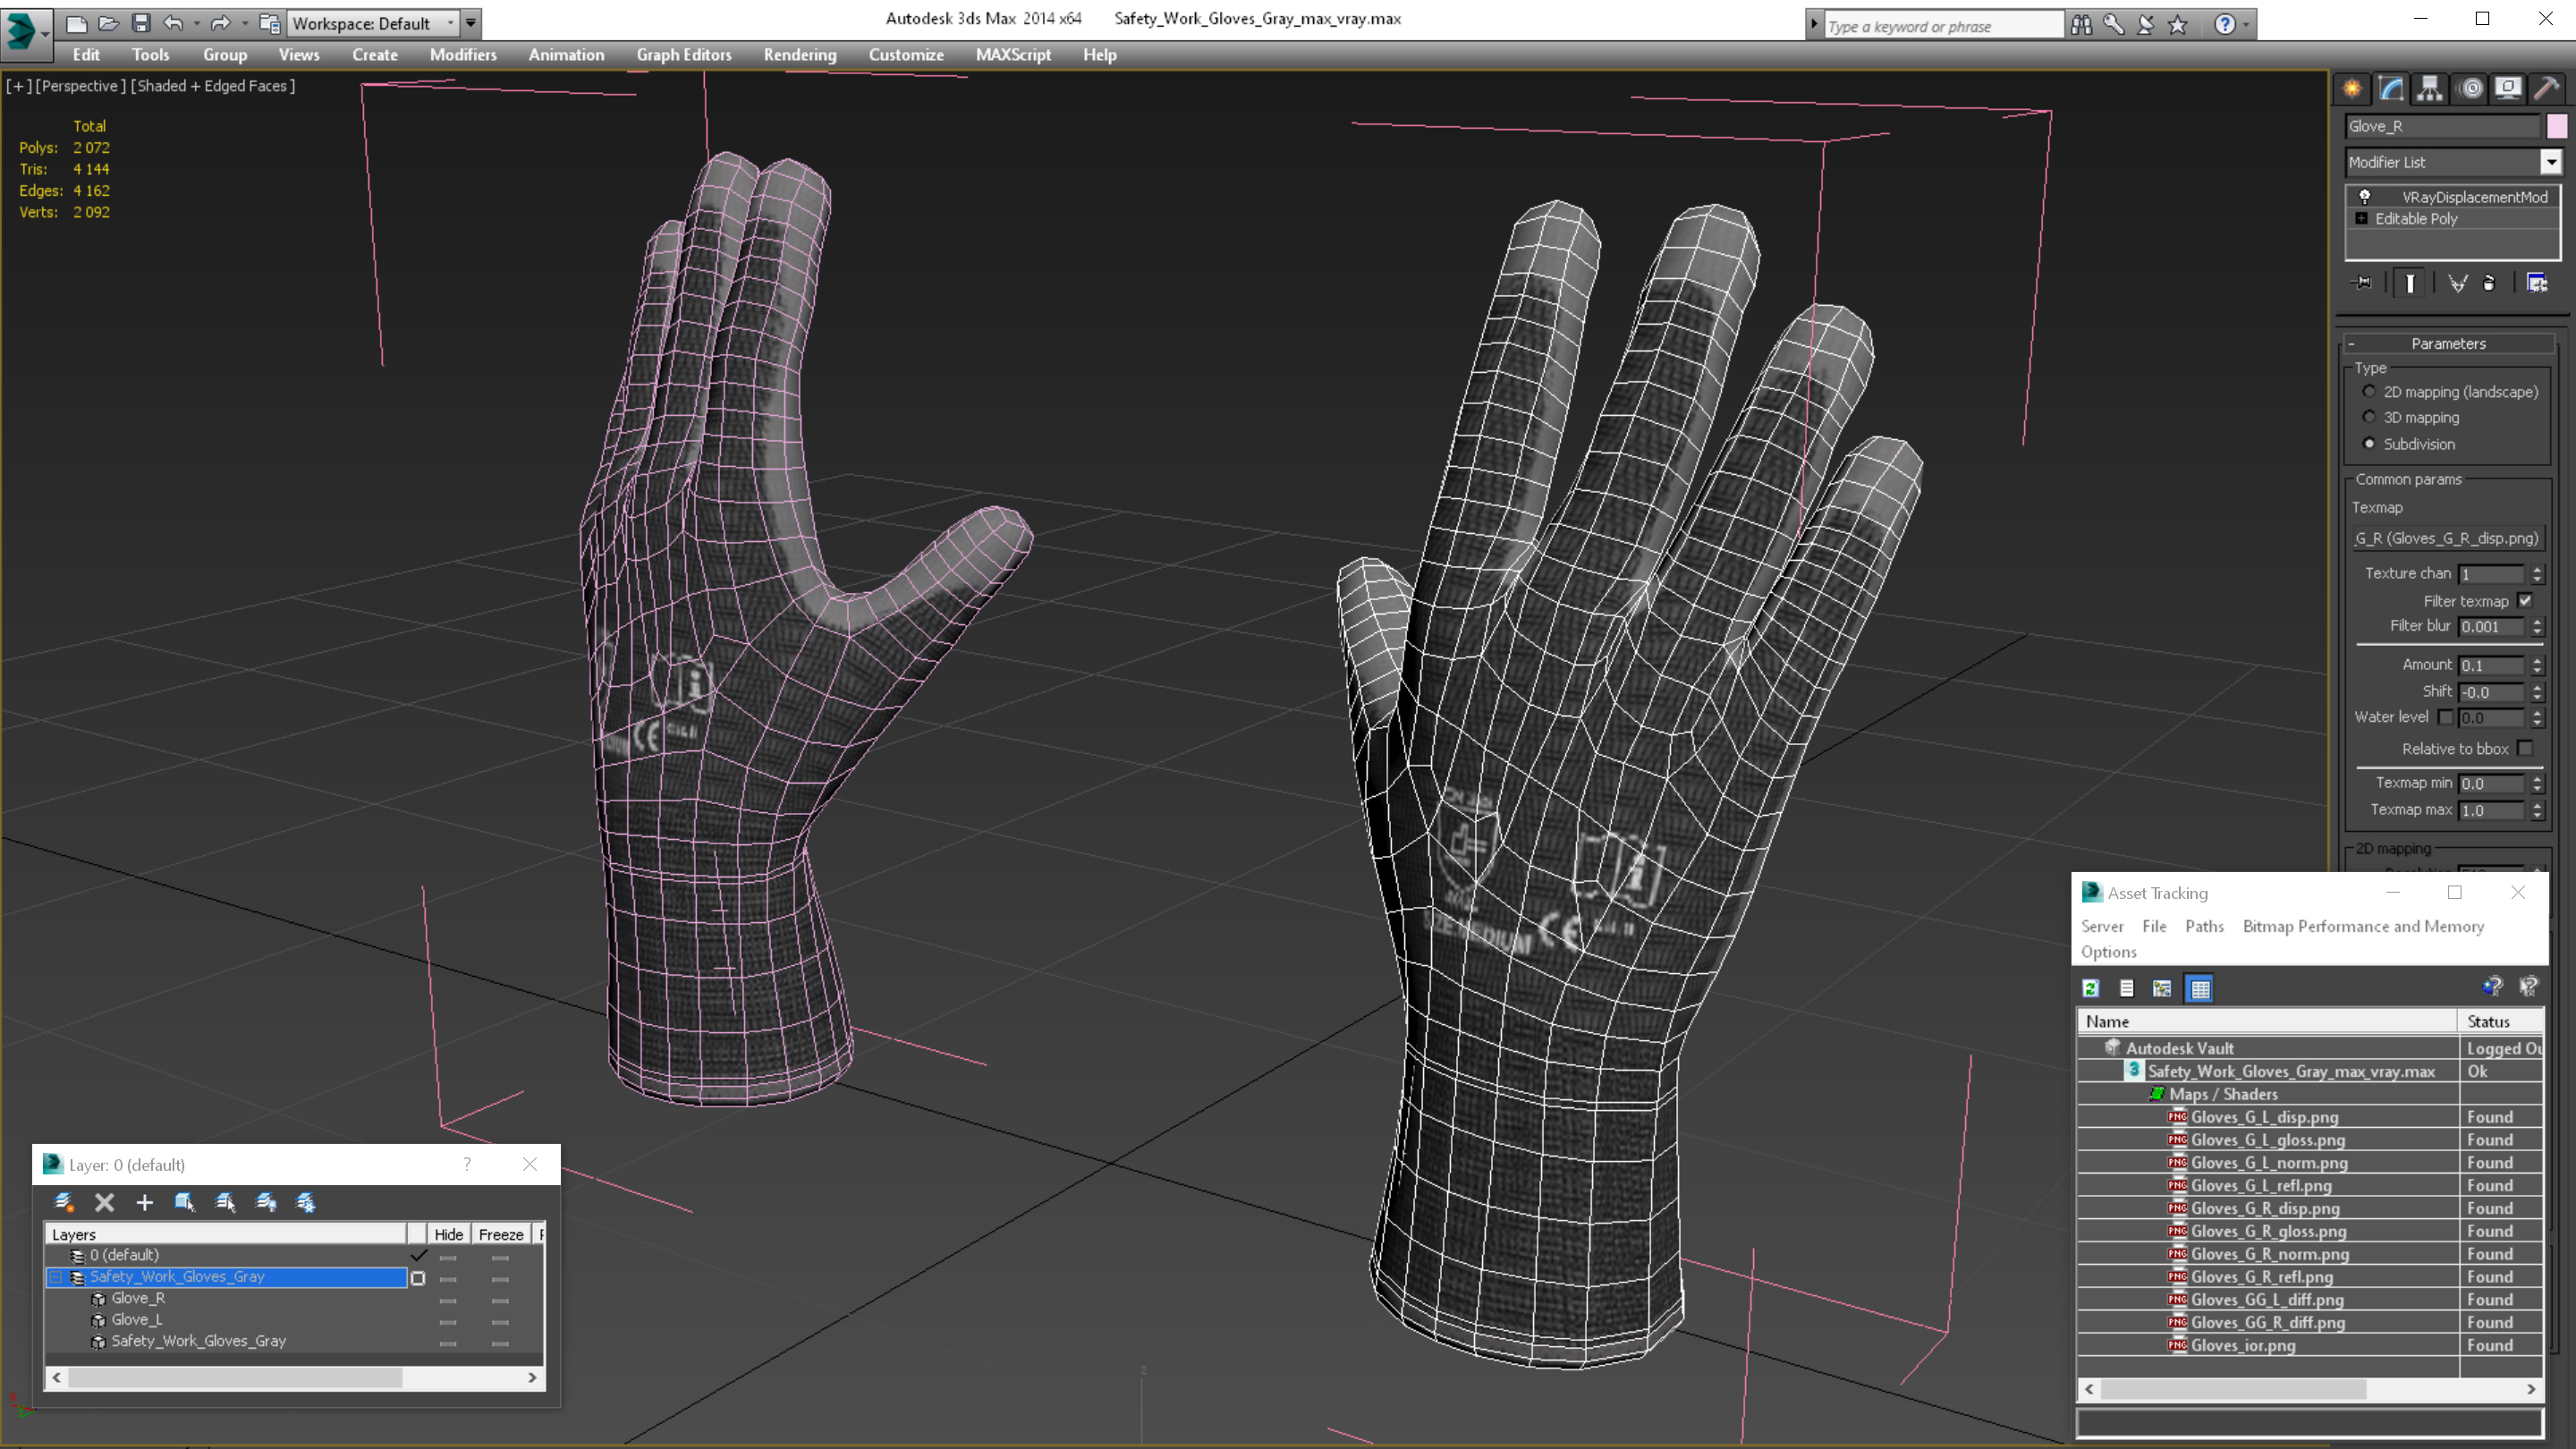Open the Motion command panel tab

2470,88
